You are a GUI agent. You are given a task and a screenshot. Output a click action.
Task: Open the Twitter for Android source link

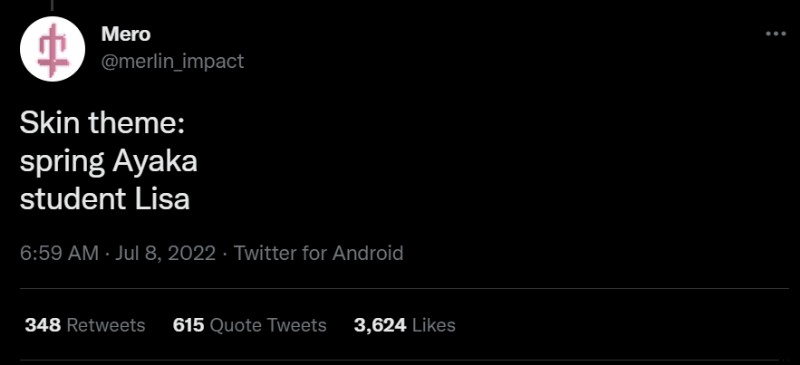pos(318,253)
